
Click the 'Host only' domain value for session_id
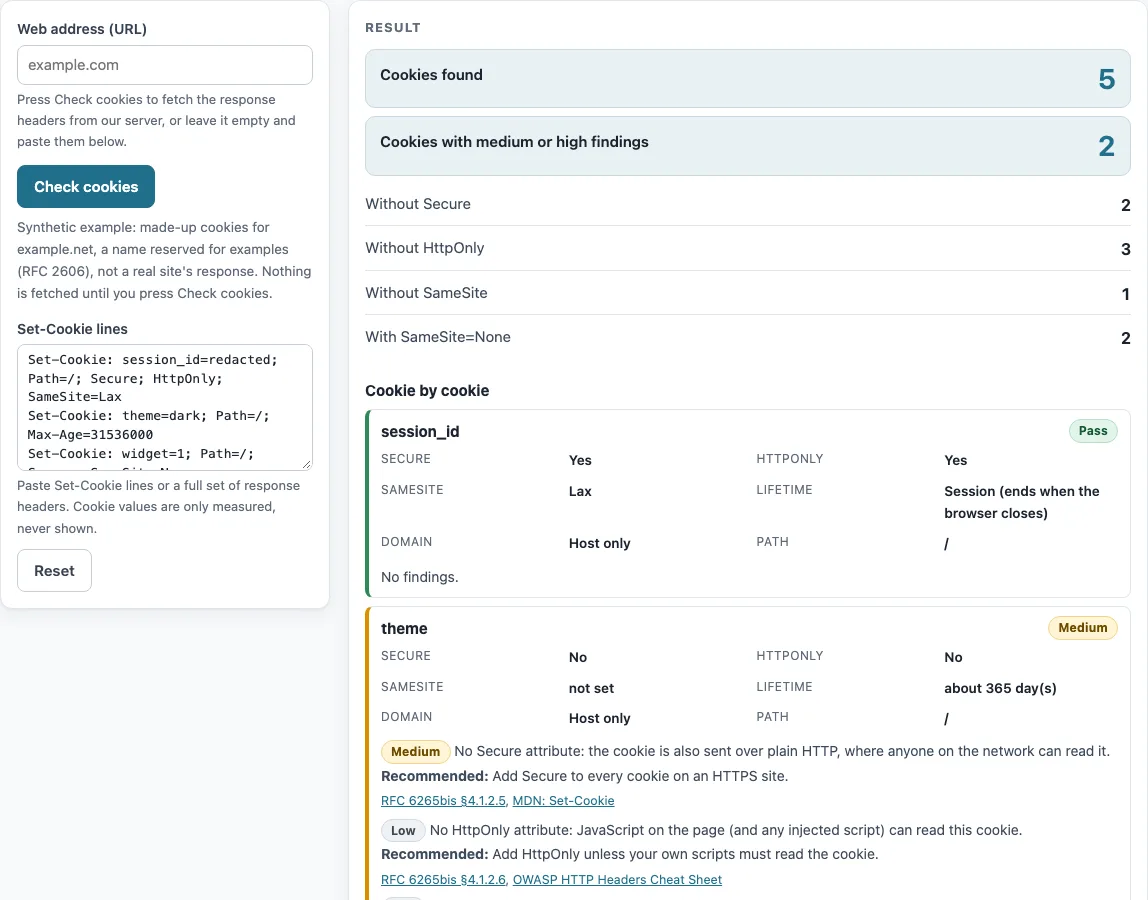[599, 543]
